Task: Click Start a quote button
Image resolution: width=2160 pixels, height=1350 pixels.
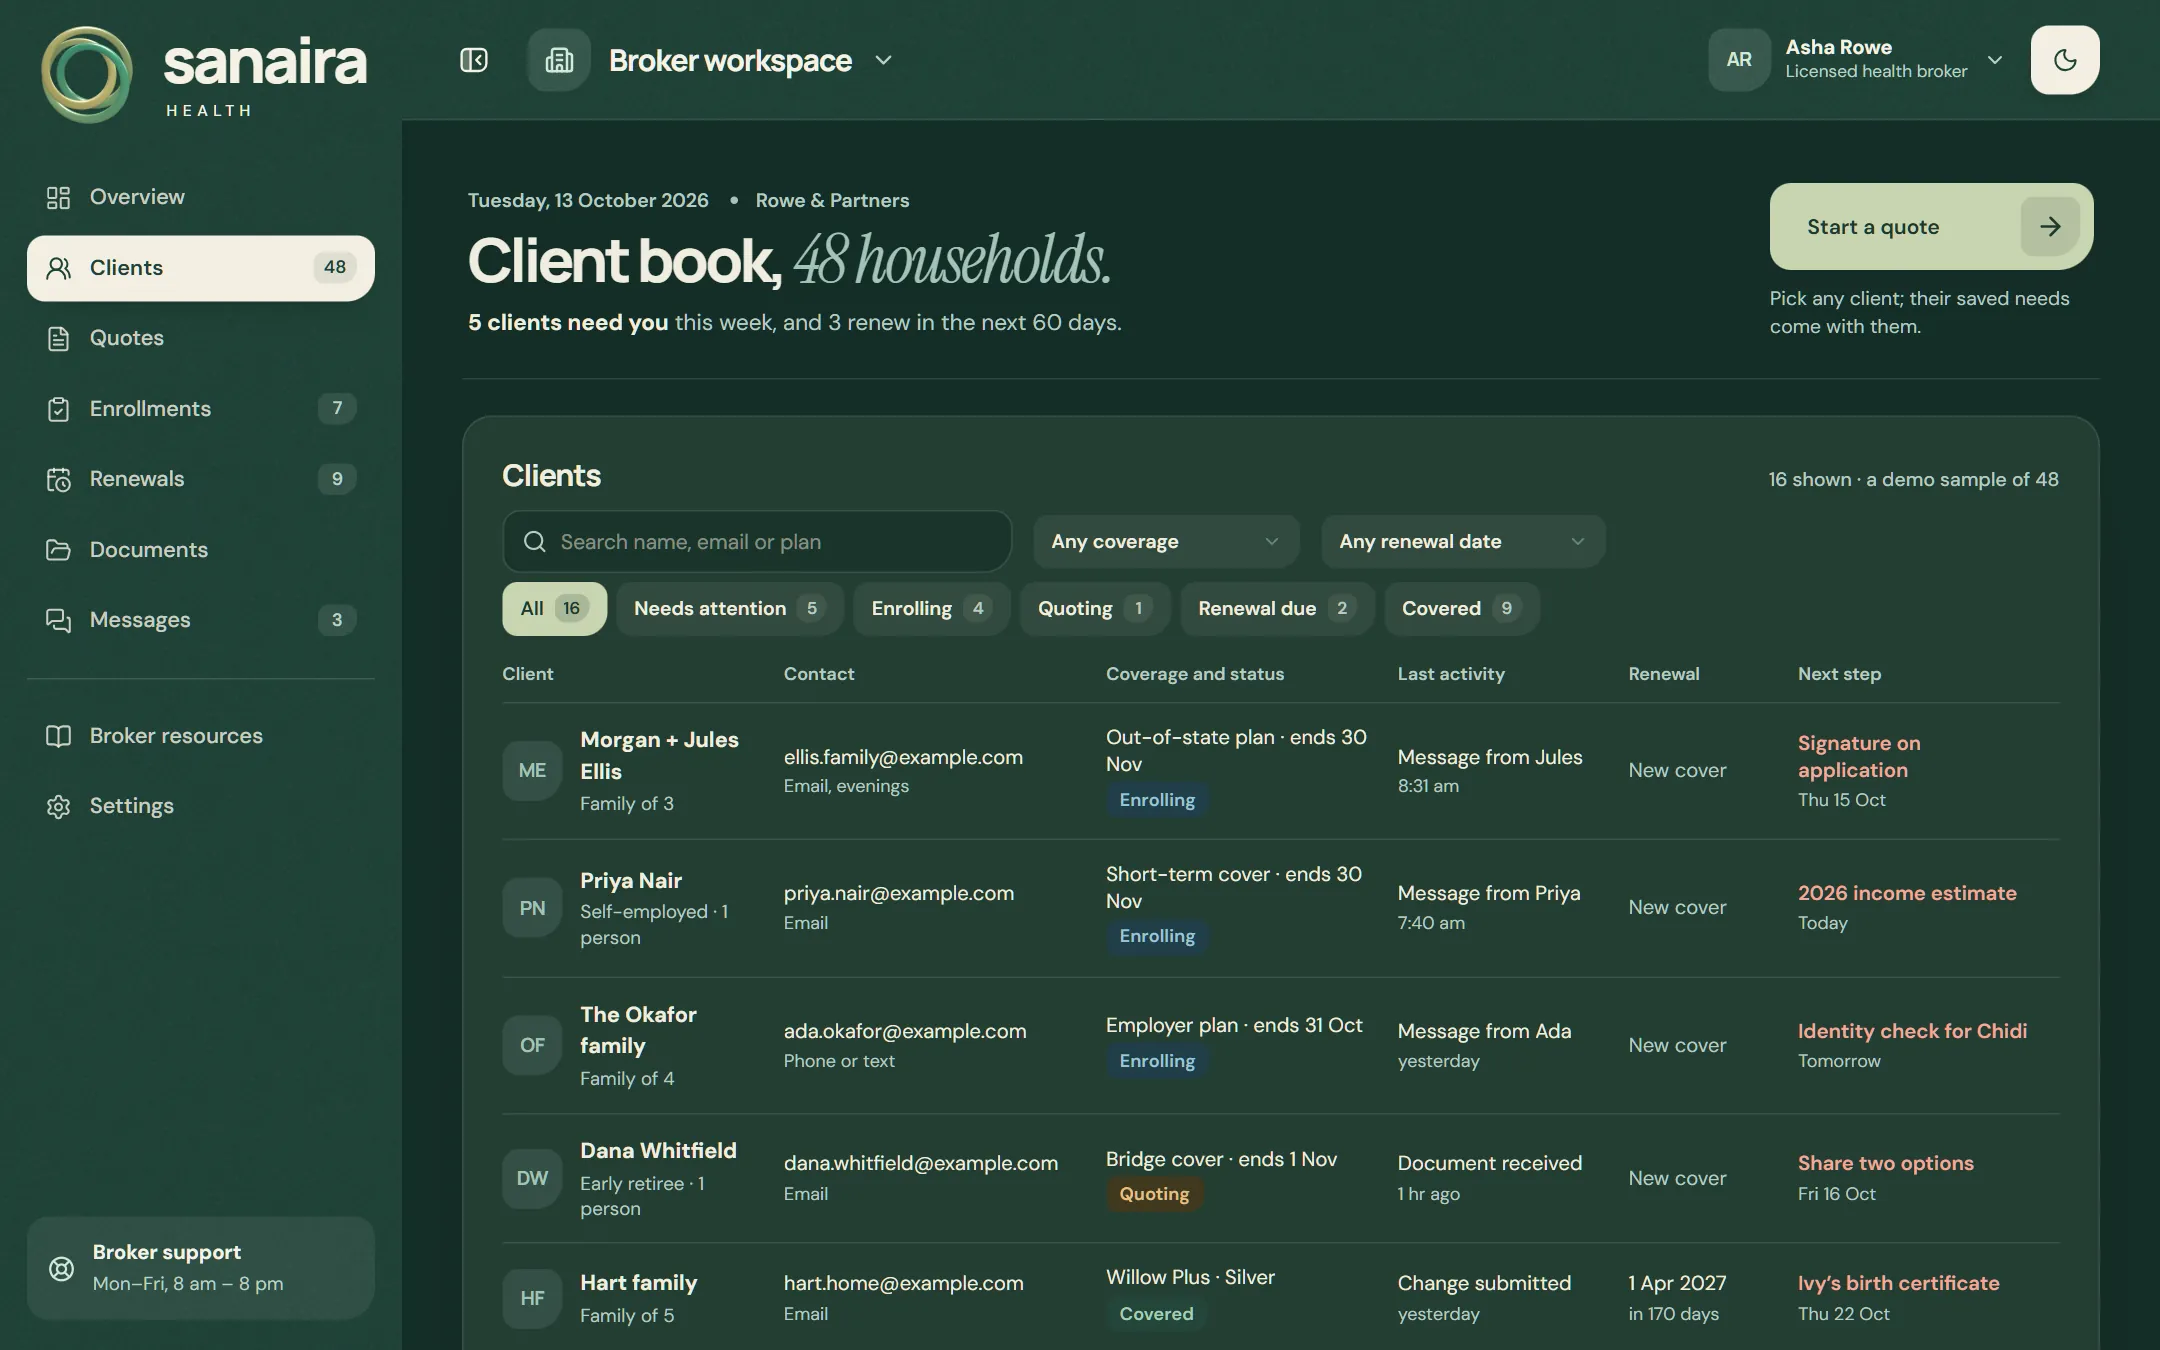Action: point(1931,226)
